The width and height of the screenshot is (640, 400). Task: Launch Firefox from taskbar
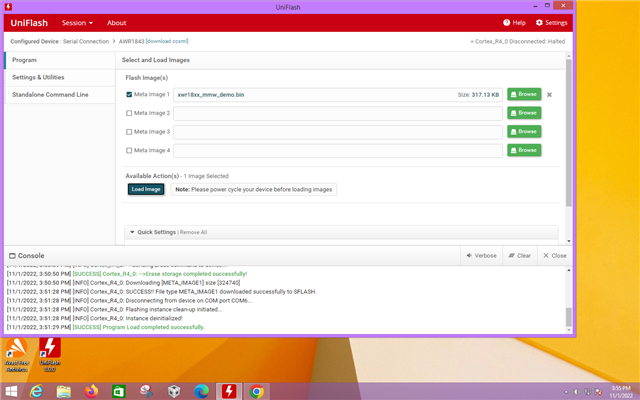pyautogui.click(x=91, y=391)
